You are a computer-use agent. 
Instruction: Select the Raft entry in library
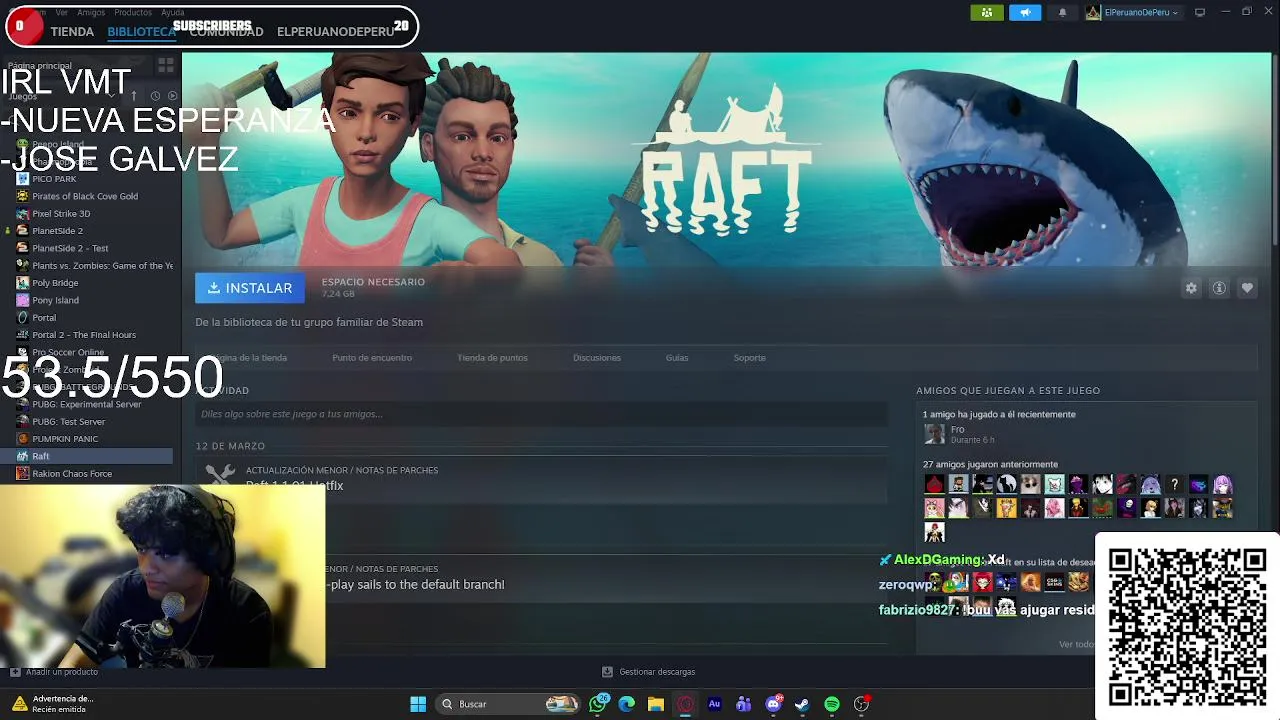[x=87, y=456]
